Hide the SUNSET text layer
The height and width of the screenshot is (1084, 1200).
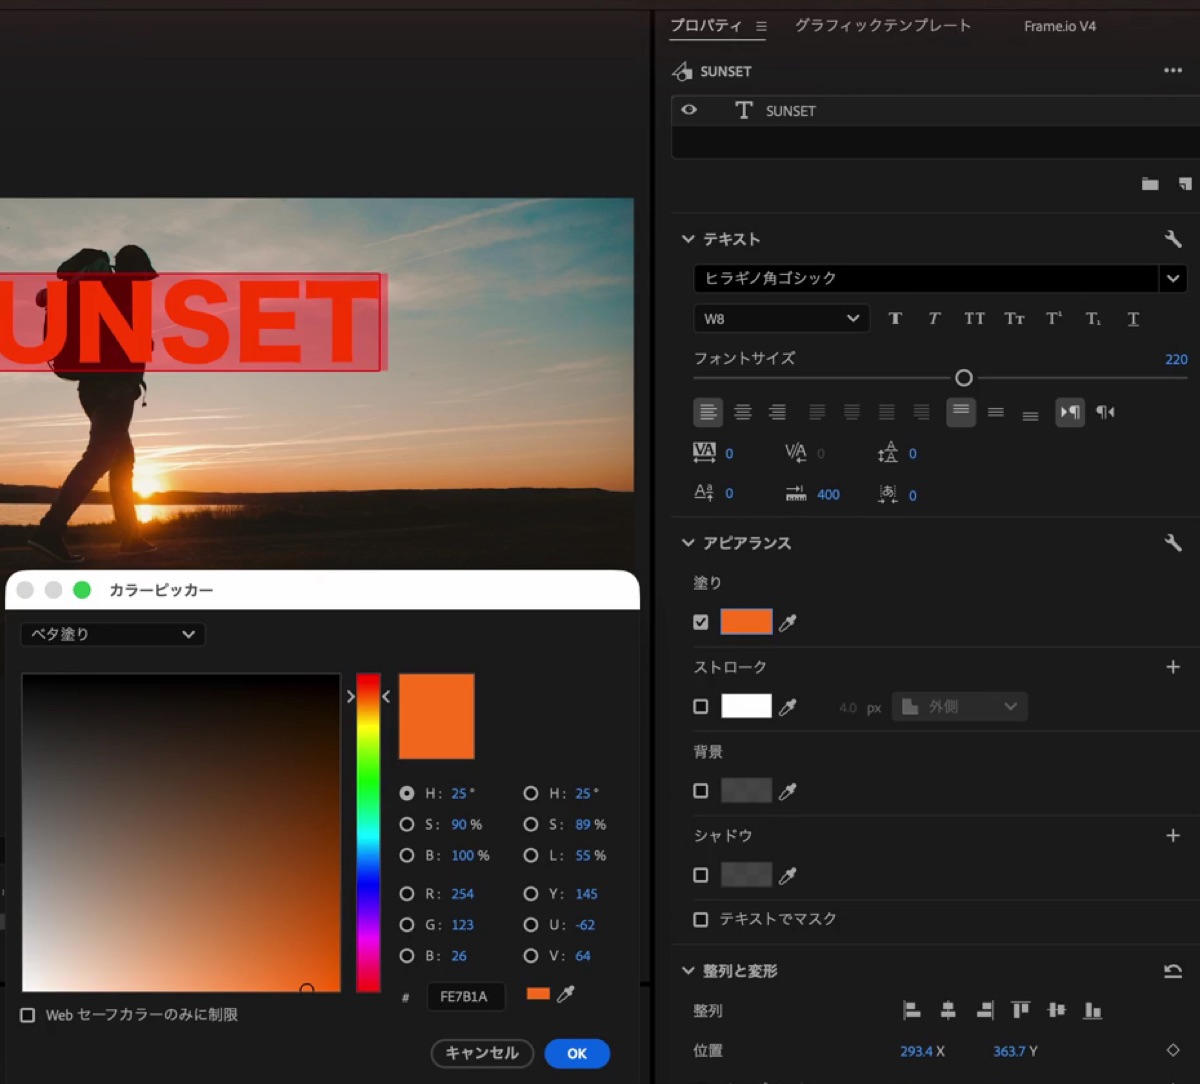689,110
